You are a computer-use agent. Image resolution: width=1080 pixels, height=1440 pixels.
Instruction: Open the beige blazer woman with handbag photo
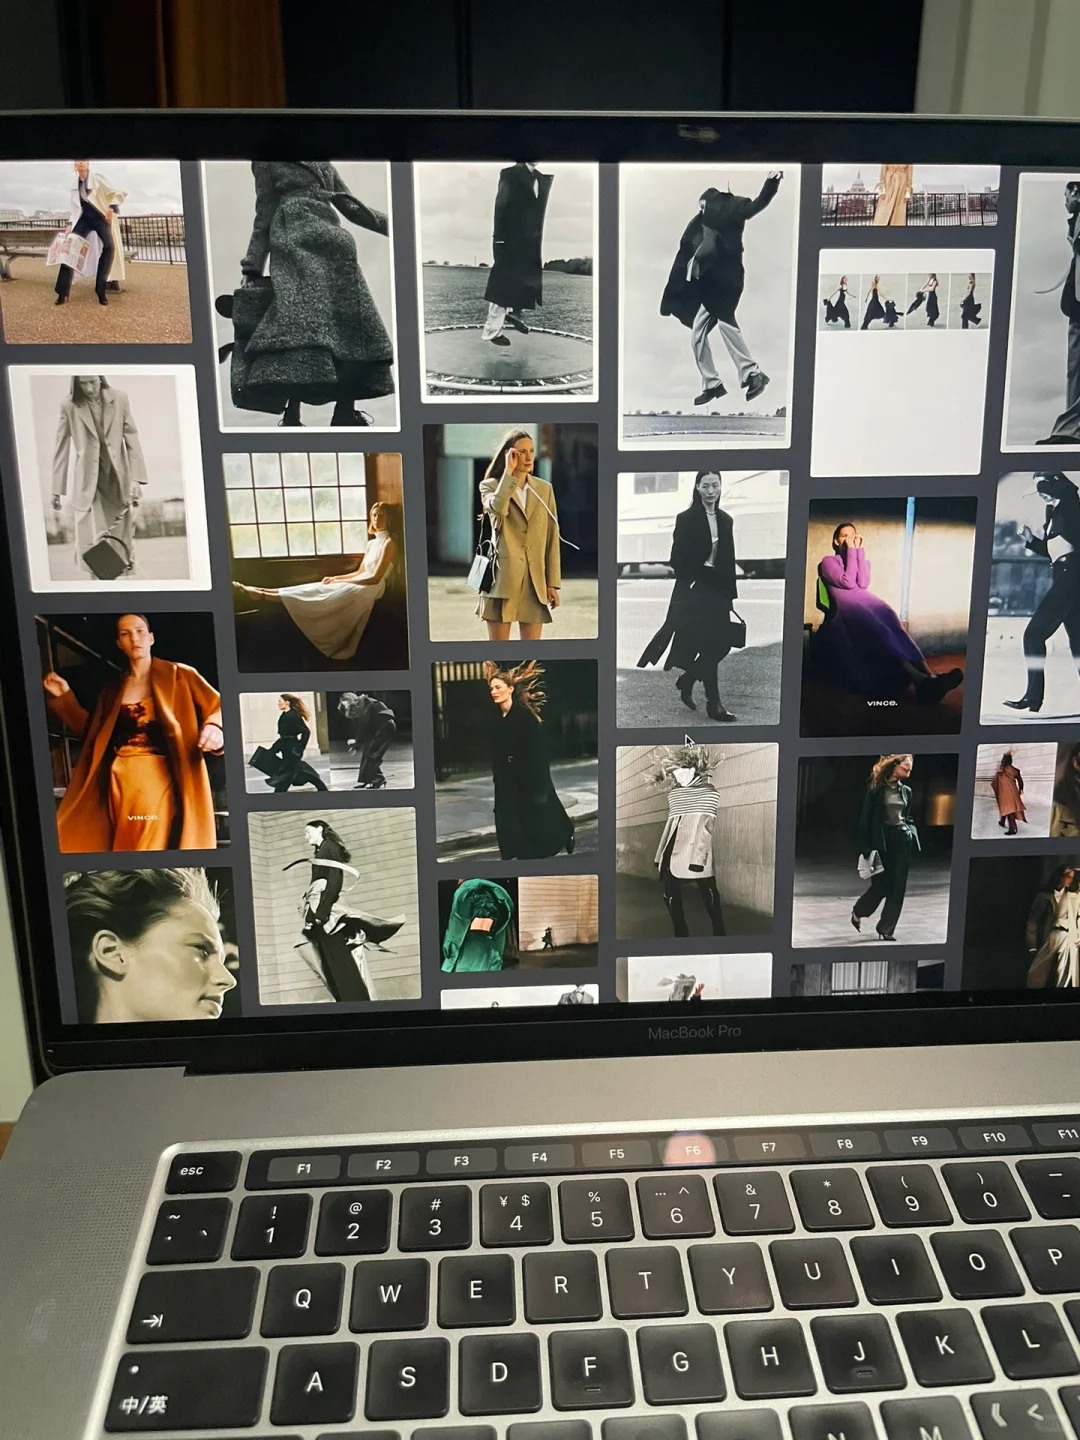pyautogui.click(x=512, y=532)
